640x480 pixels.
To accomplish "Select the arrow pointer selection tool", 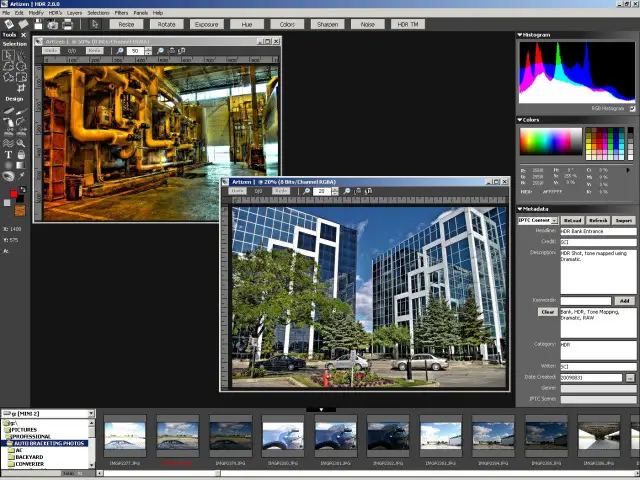I will click(x=8, y=55).
